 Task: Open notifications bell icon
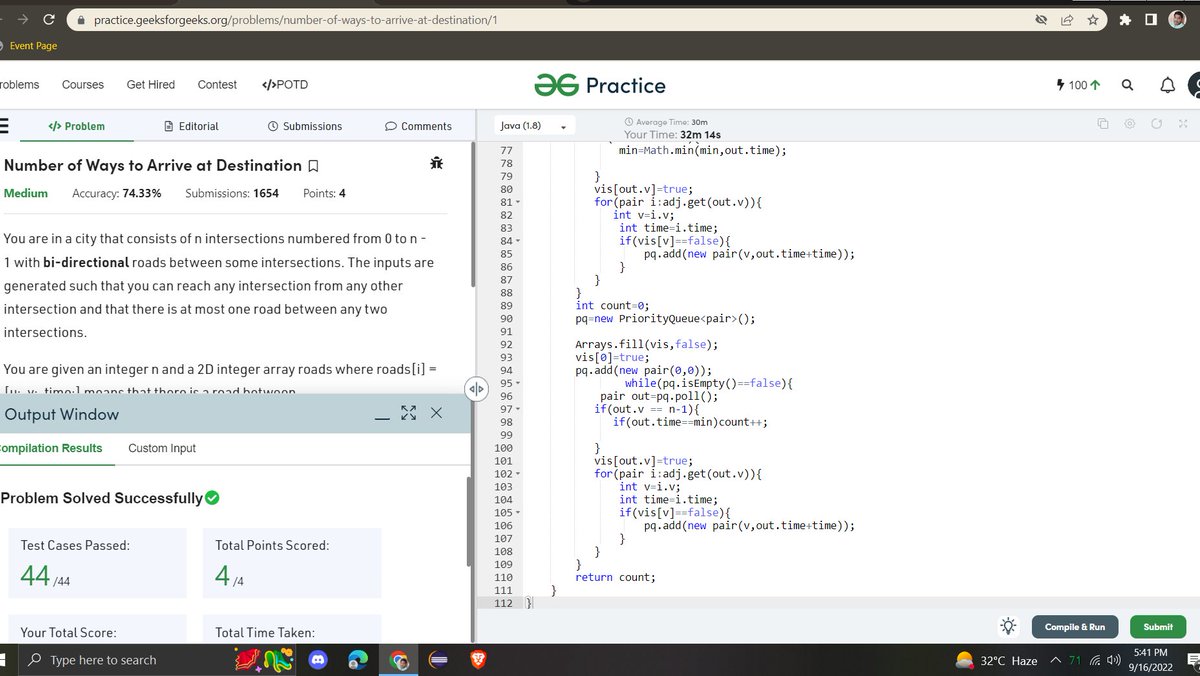point(1166,85)
